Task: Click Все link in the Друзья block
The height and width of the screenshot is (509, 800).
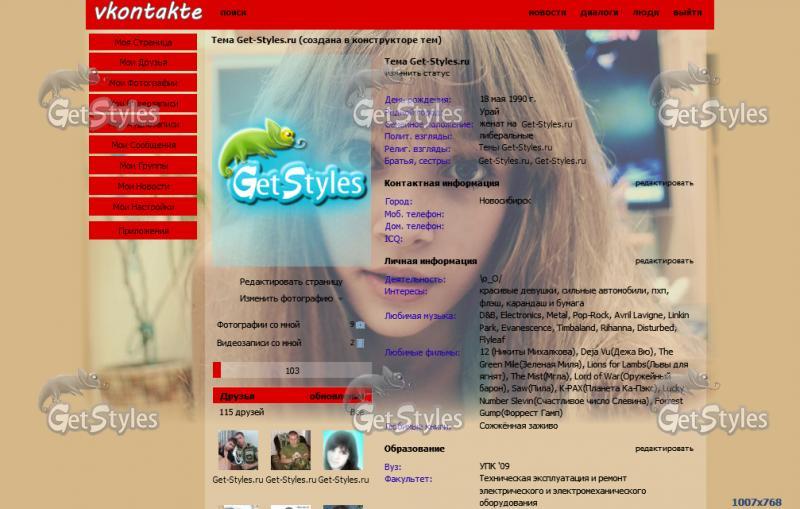Action: click(357, 412)
